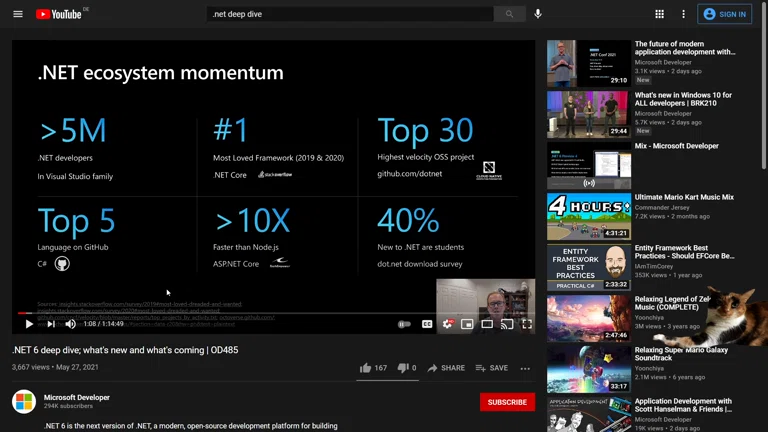Open Entity Framework Best Practices thumbnail
Viewport: 768px width, 432px height.
pyautogui.click(x=589, y=267)
